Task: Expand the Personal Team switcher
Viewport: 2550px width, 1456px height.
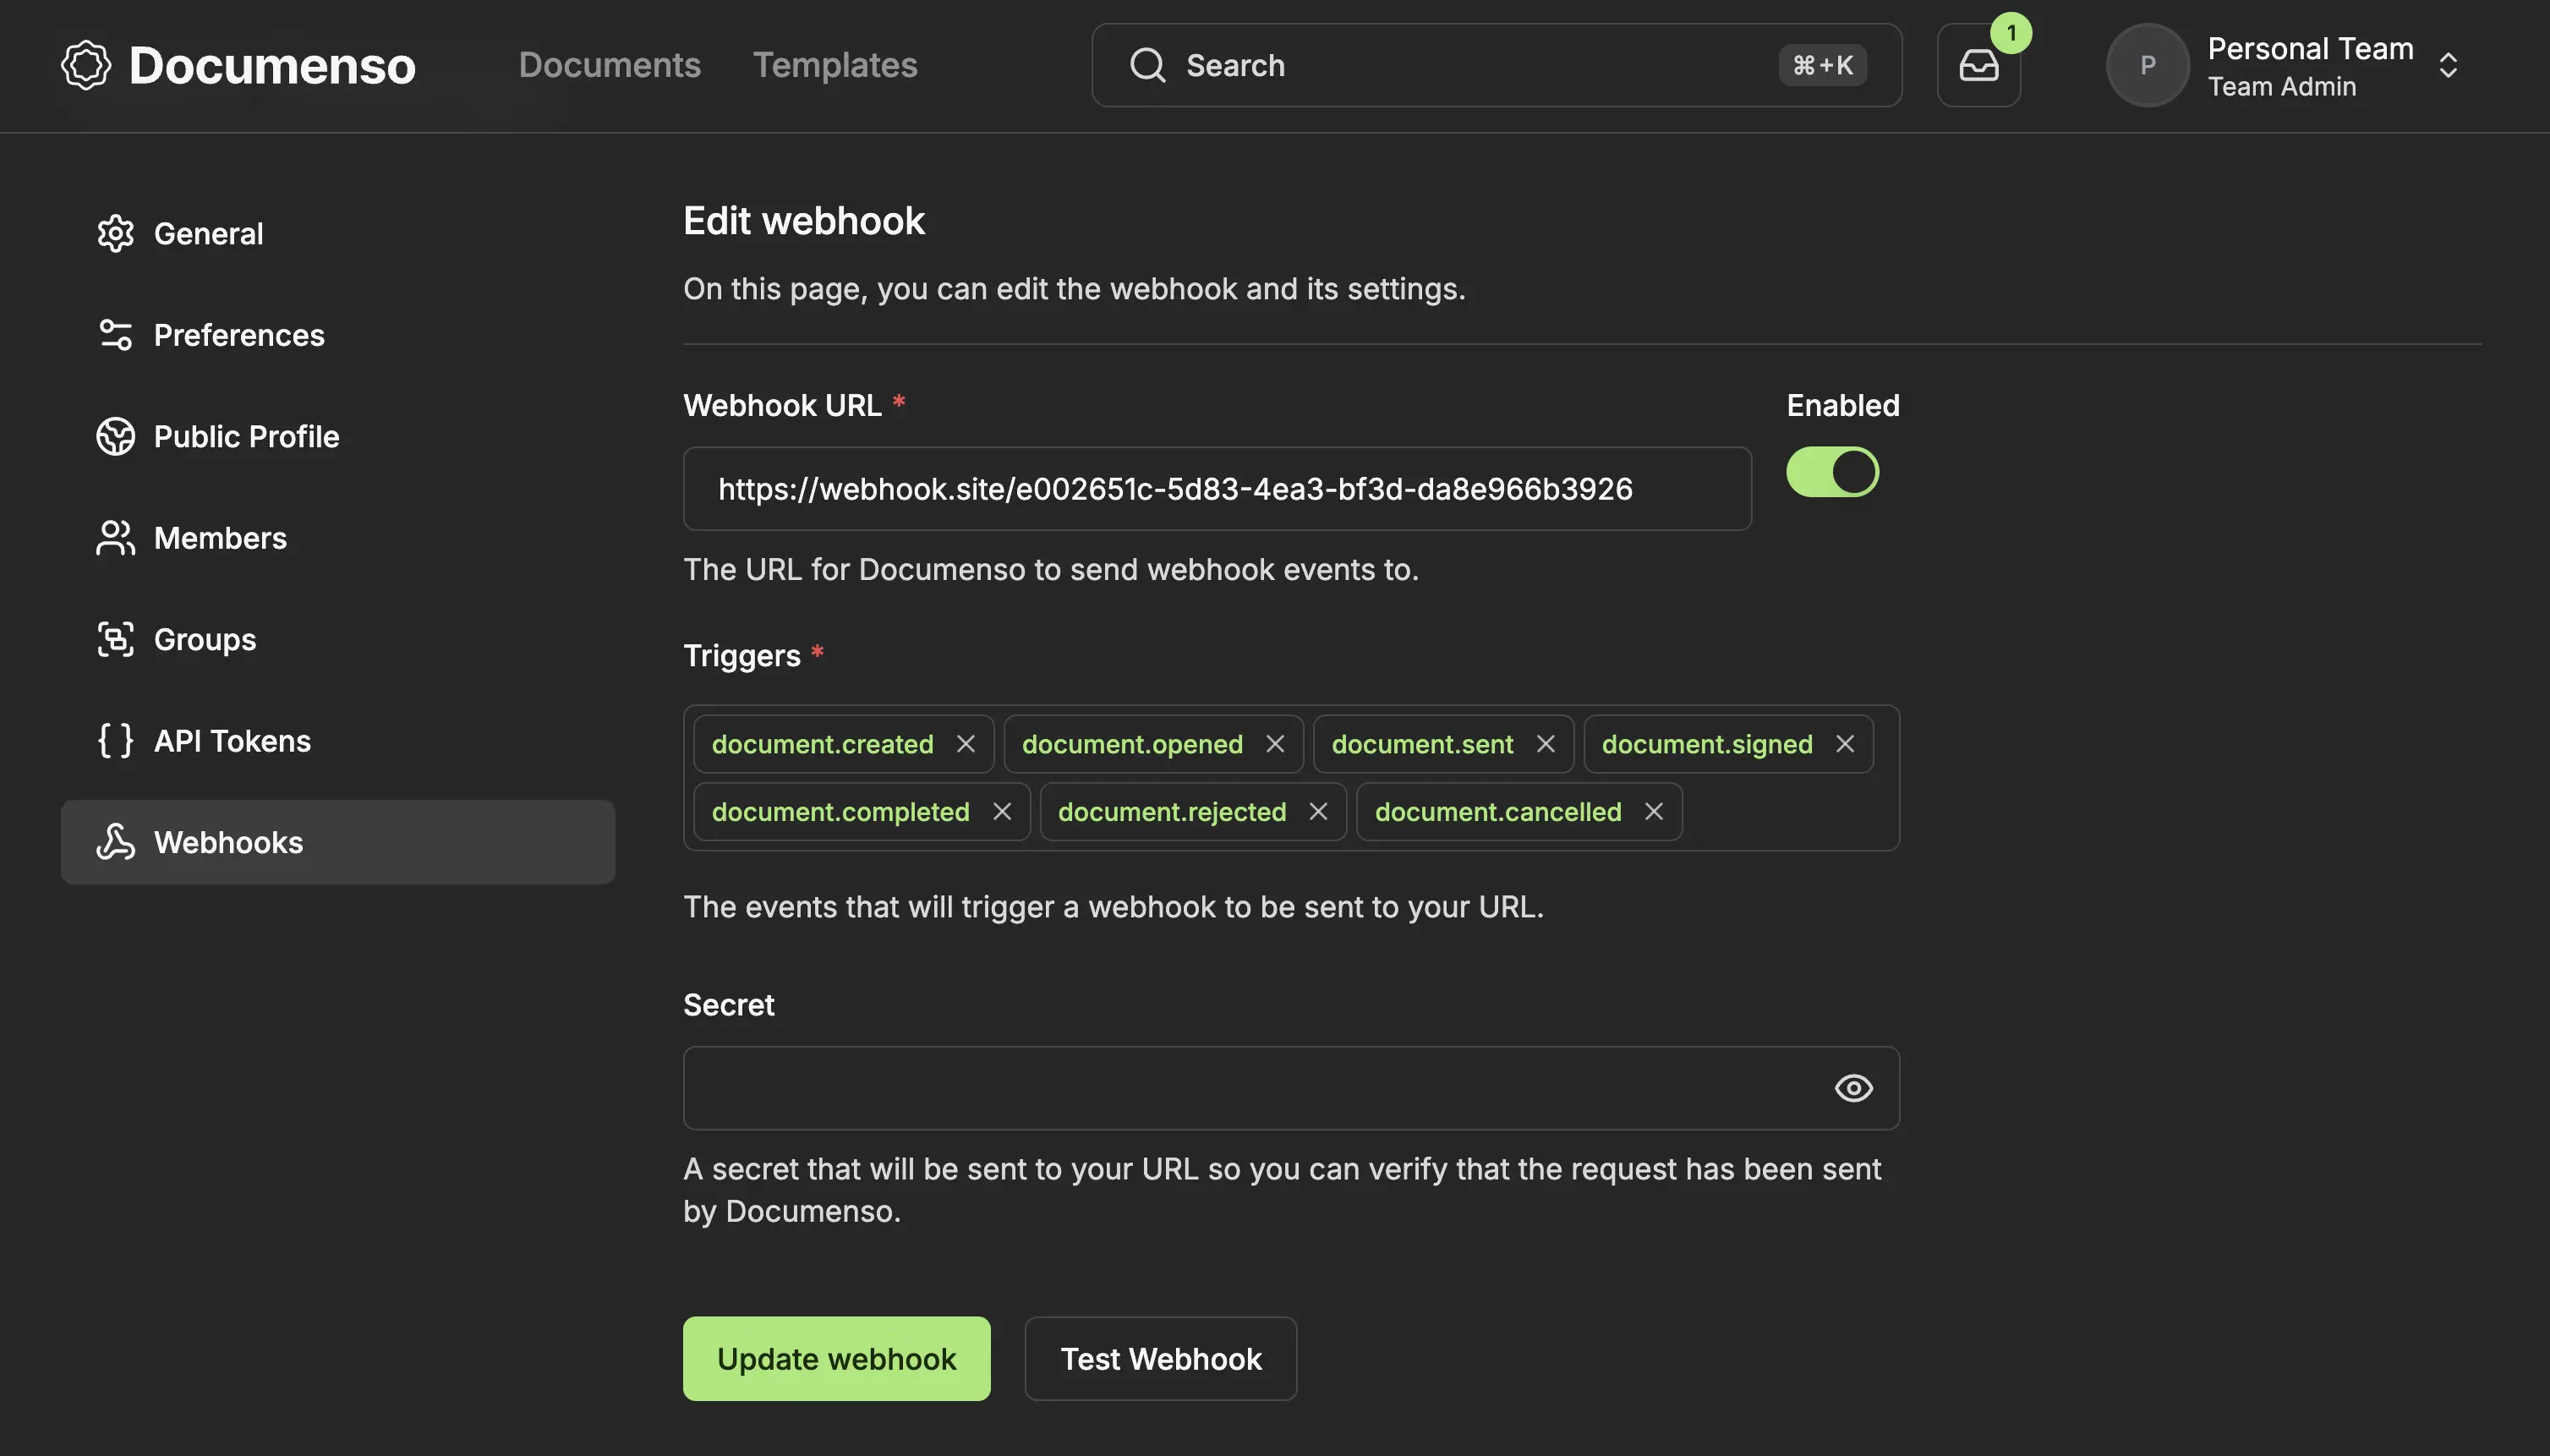Action: click(2447, 66)
